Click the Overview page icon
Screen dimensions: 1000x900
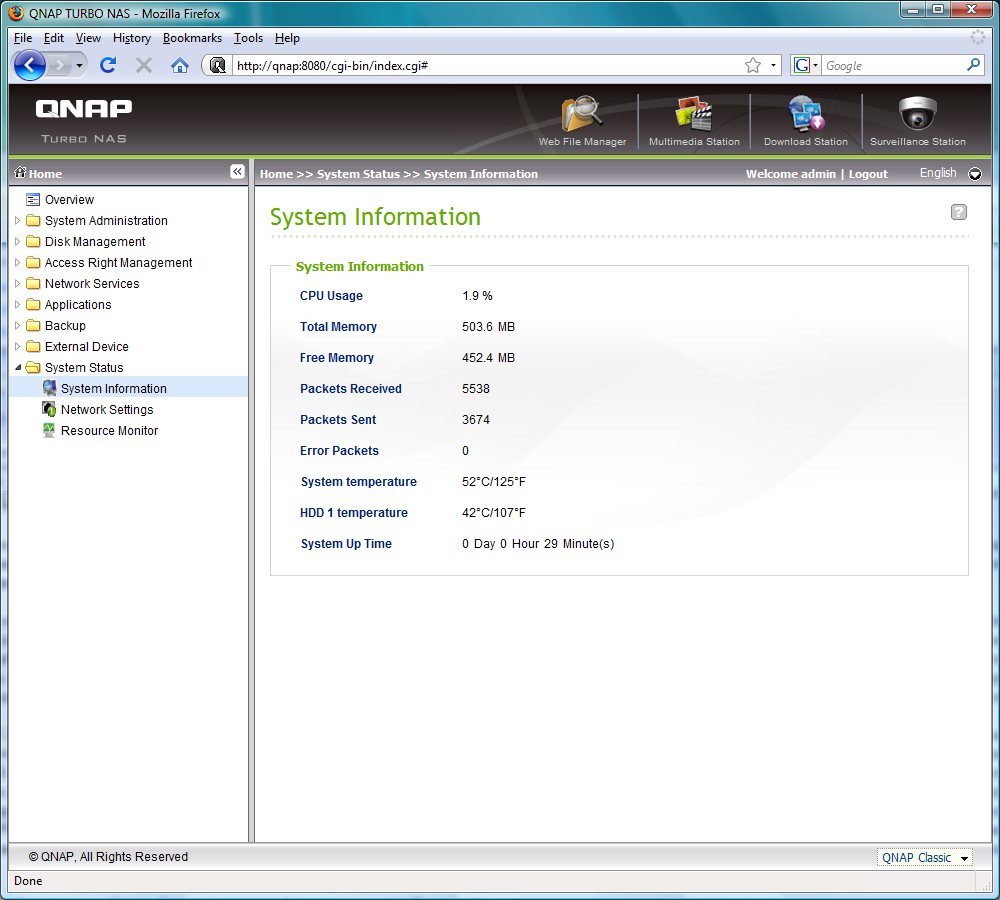[x=33, y=200]
